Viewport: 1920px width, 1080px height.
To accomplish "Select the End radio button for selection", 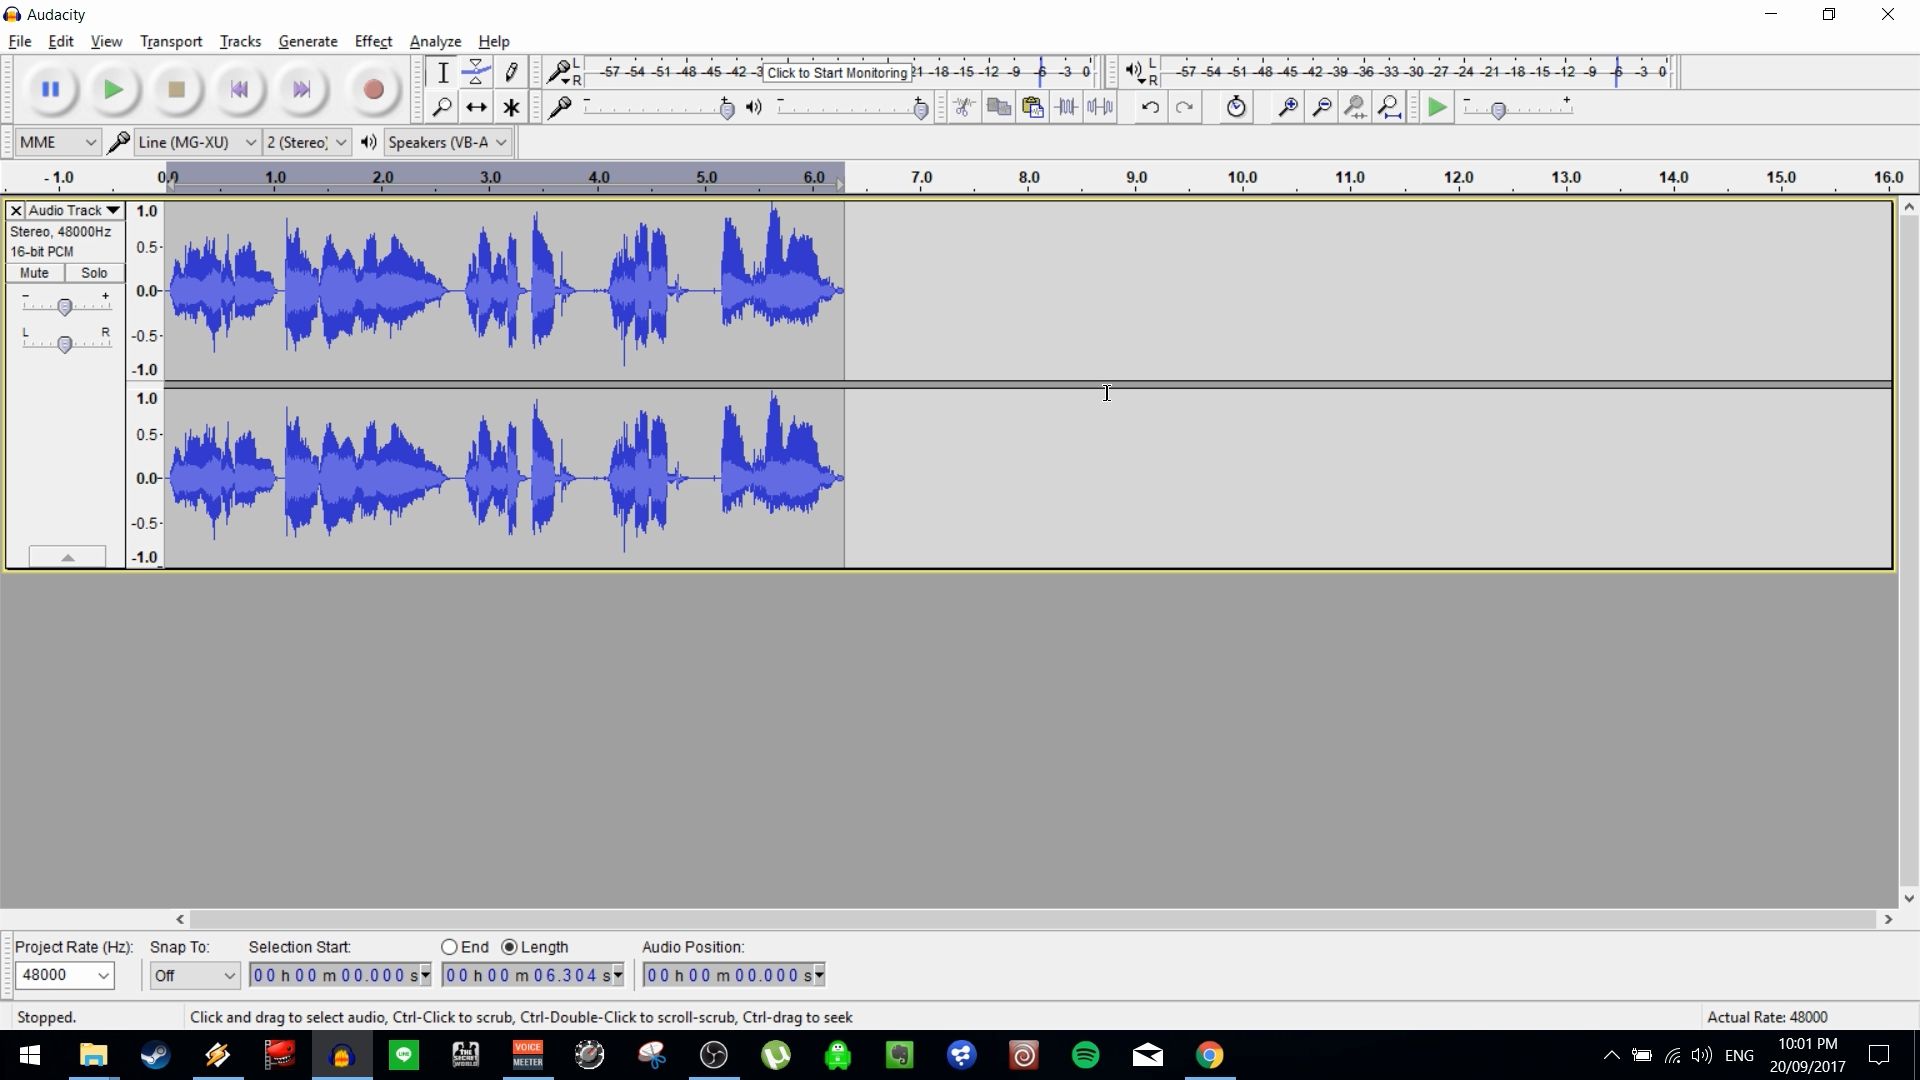I will click(x=450, y=947).
